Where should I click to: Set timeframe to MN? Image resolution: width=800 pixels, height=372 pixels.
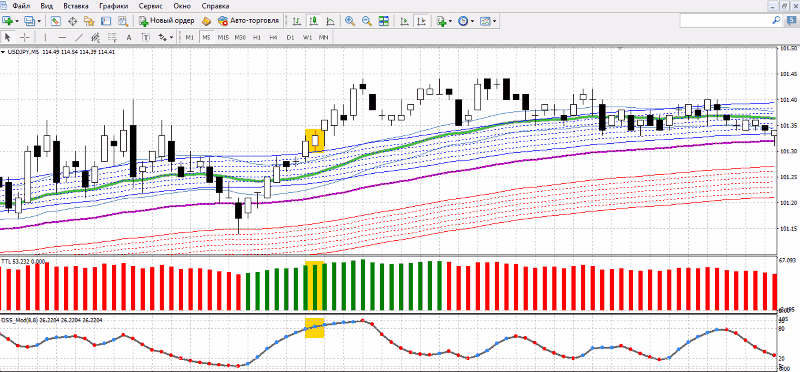[323, 37]
